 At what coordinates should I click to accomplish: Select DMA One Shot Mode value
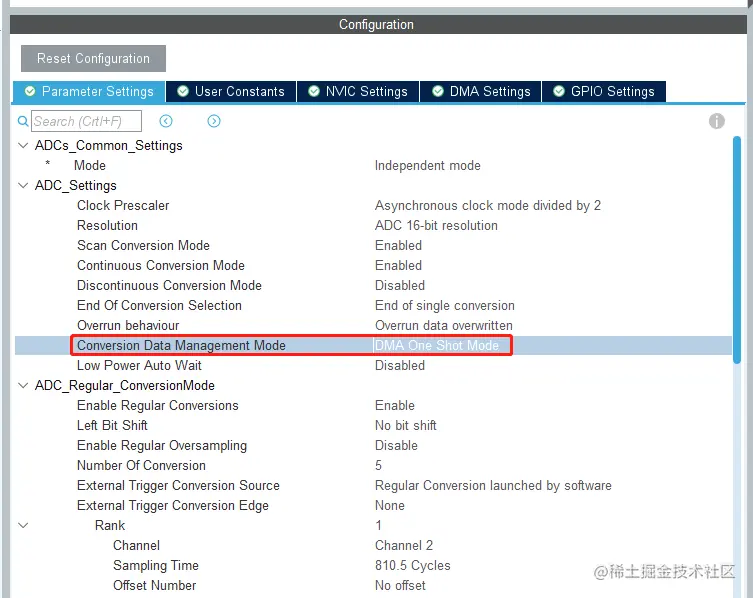coord(437,345)
